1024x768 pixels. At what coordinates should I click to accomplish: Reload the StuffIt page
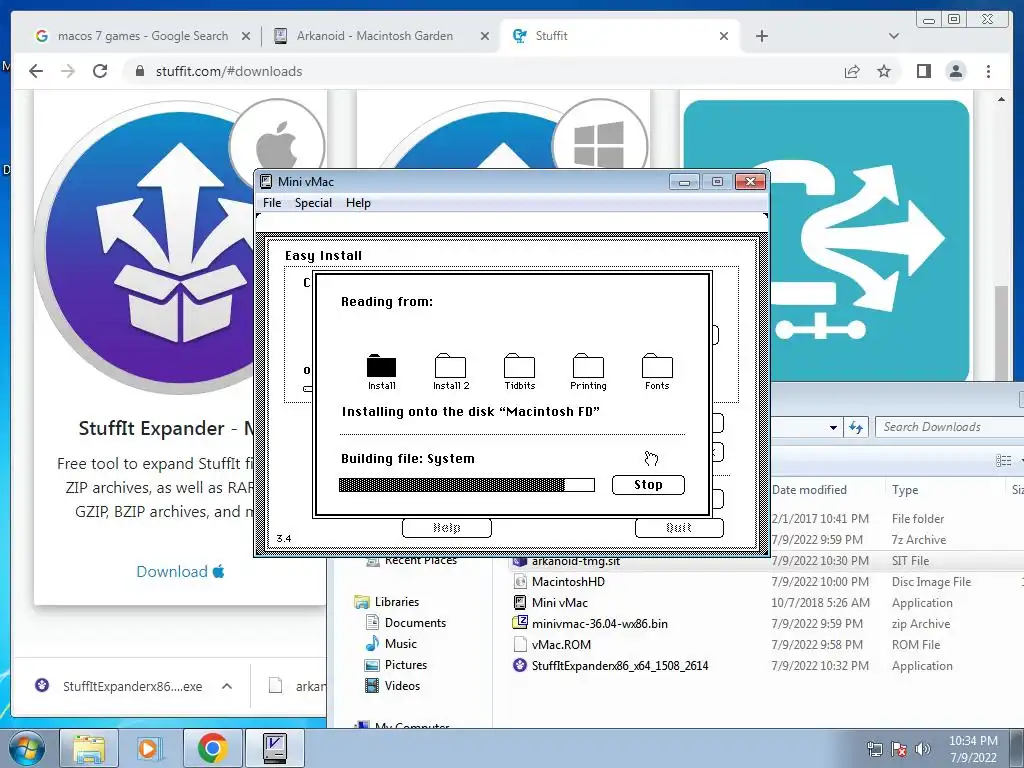click(100, 71)
